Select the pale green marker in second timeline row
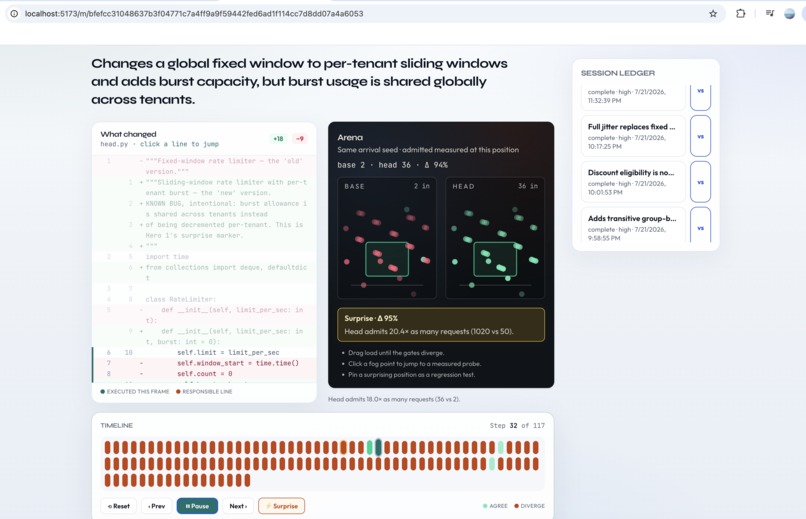806x519 pixels. click(492, 464)
